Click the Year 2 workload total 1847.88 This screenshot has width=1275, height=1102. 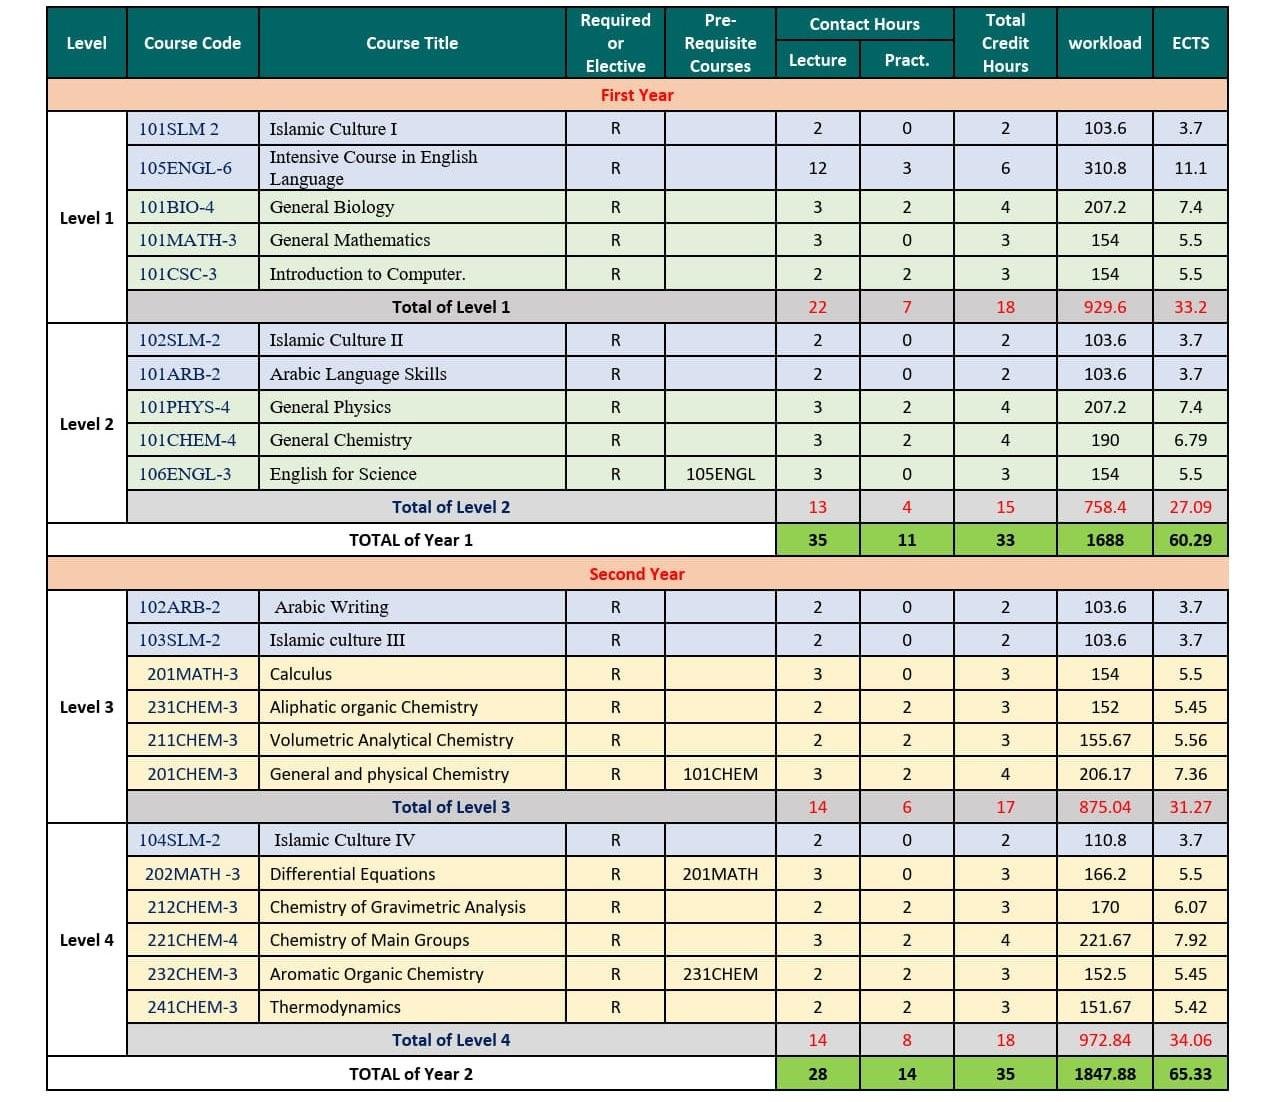(1105, 1074)
